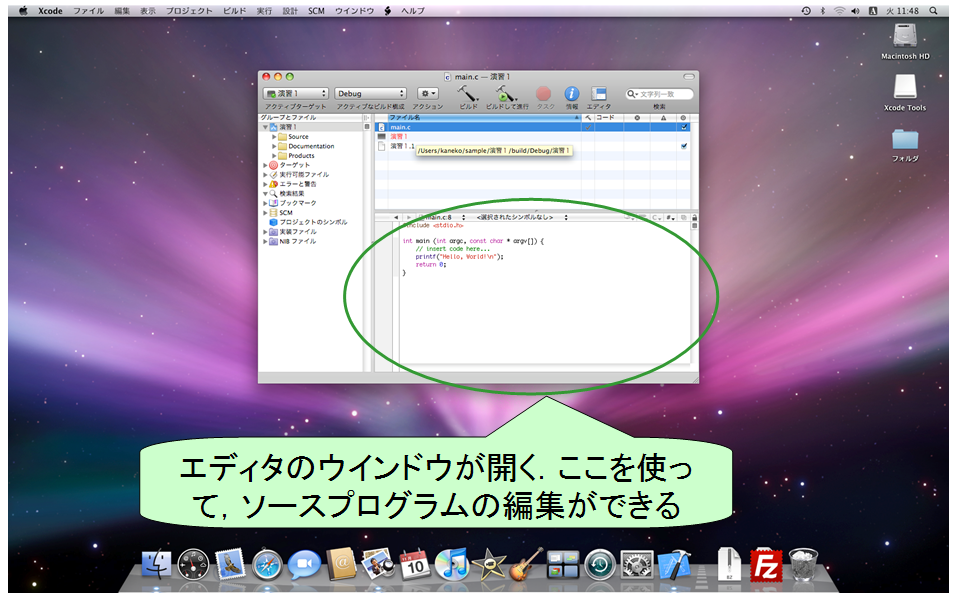Open Finder from the Dock
Image resolution: width=956 pixels, height=602 pixels.
(x=157, y=564)
